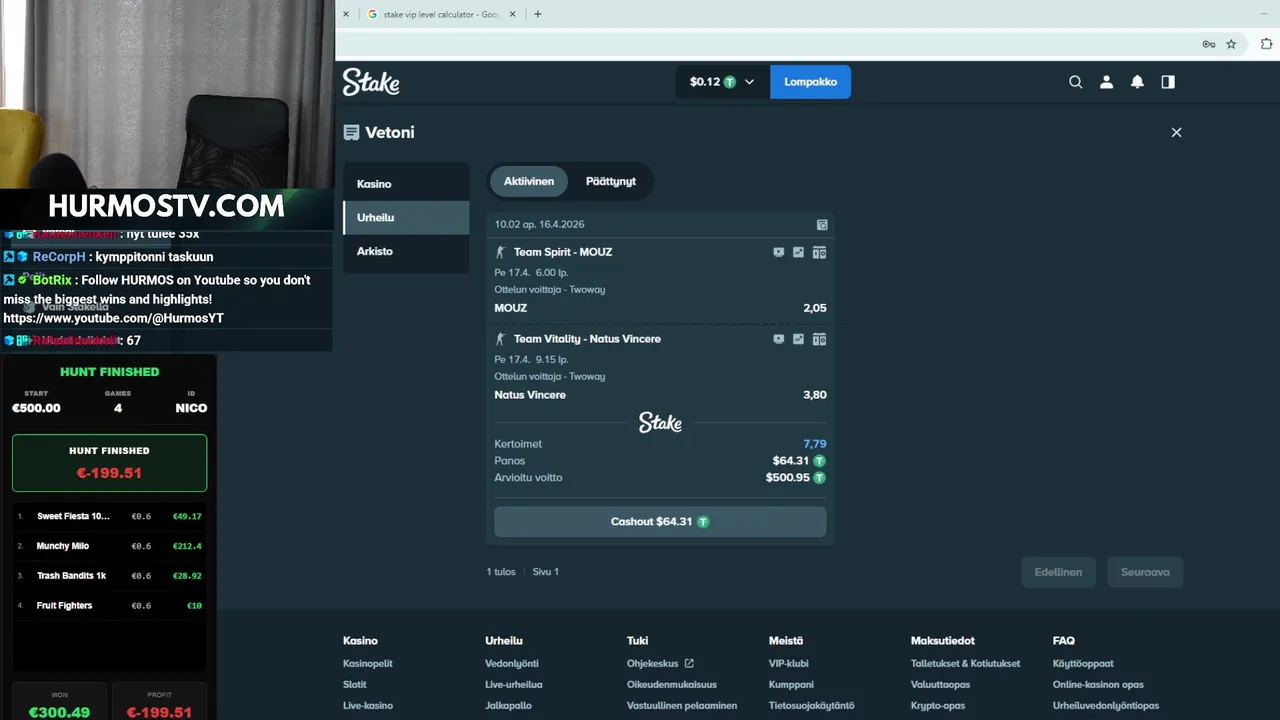Open the Vastuullinen pelaaminen footer link

682,705
